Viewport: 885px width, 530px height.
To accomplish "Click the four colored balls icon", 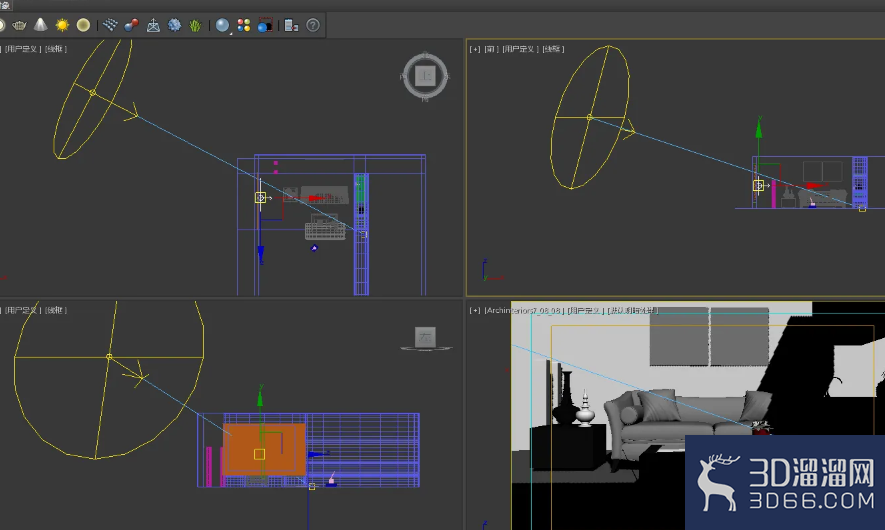I will 244,25.
